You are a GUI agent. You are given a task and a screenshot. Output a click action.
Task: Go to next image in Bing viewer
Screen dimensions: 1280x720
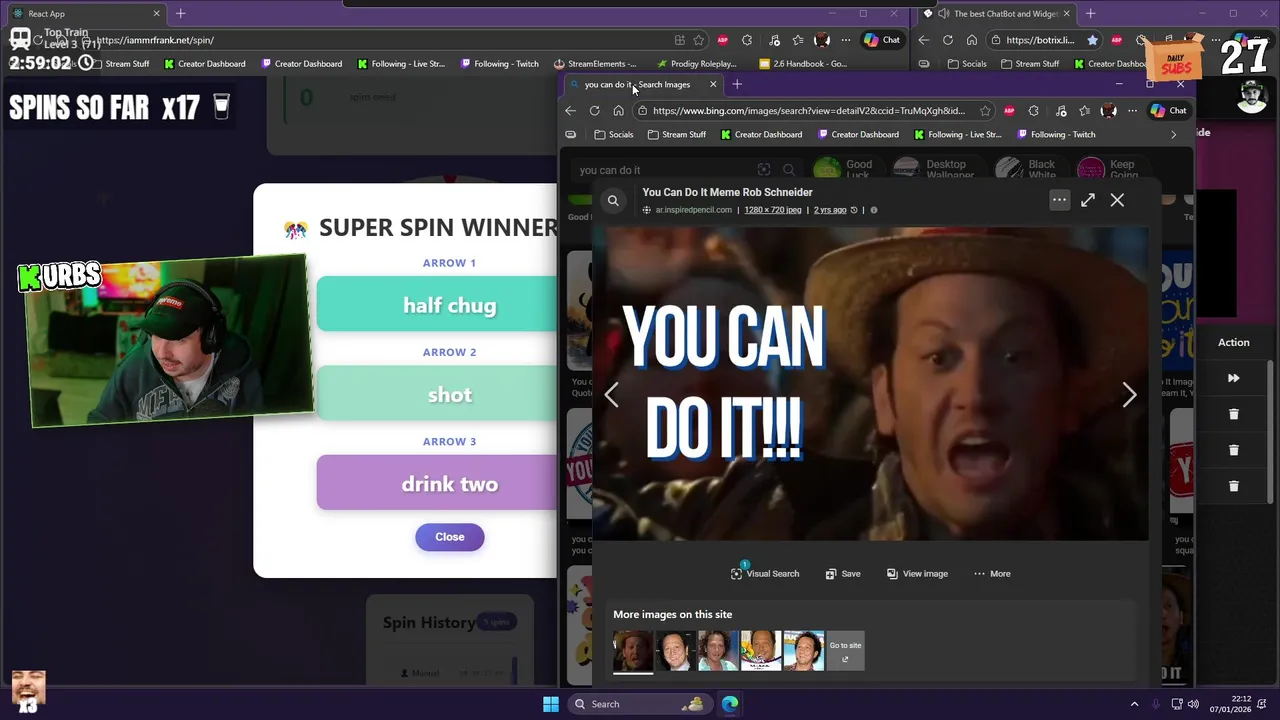click(1129, 395)
